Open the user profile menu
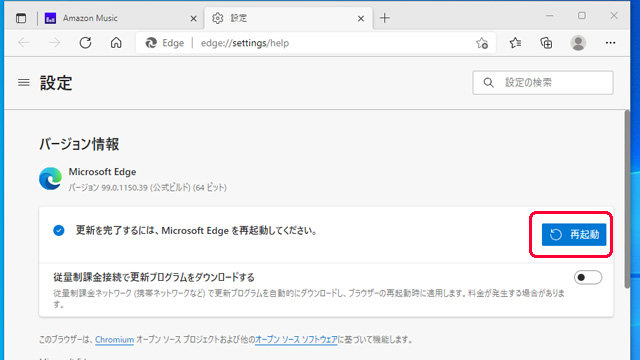The image size is (640, 360). tap(578, 42)
